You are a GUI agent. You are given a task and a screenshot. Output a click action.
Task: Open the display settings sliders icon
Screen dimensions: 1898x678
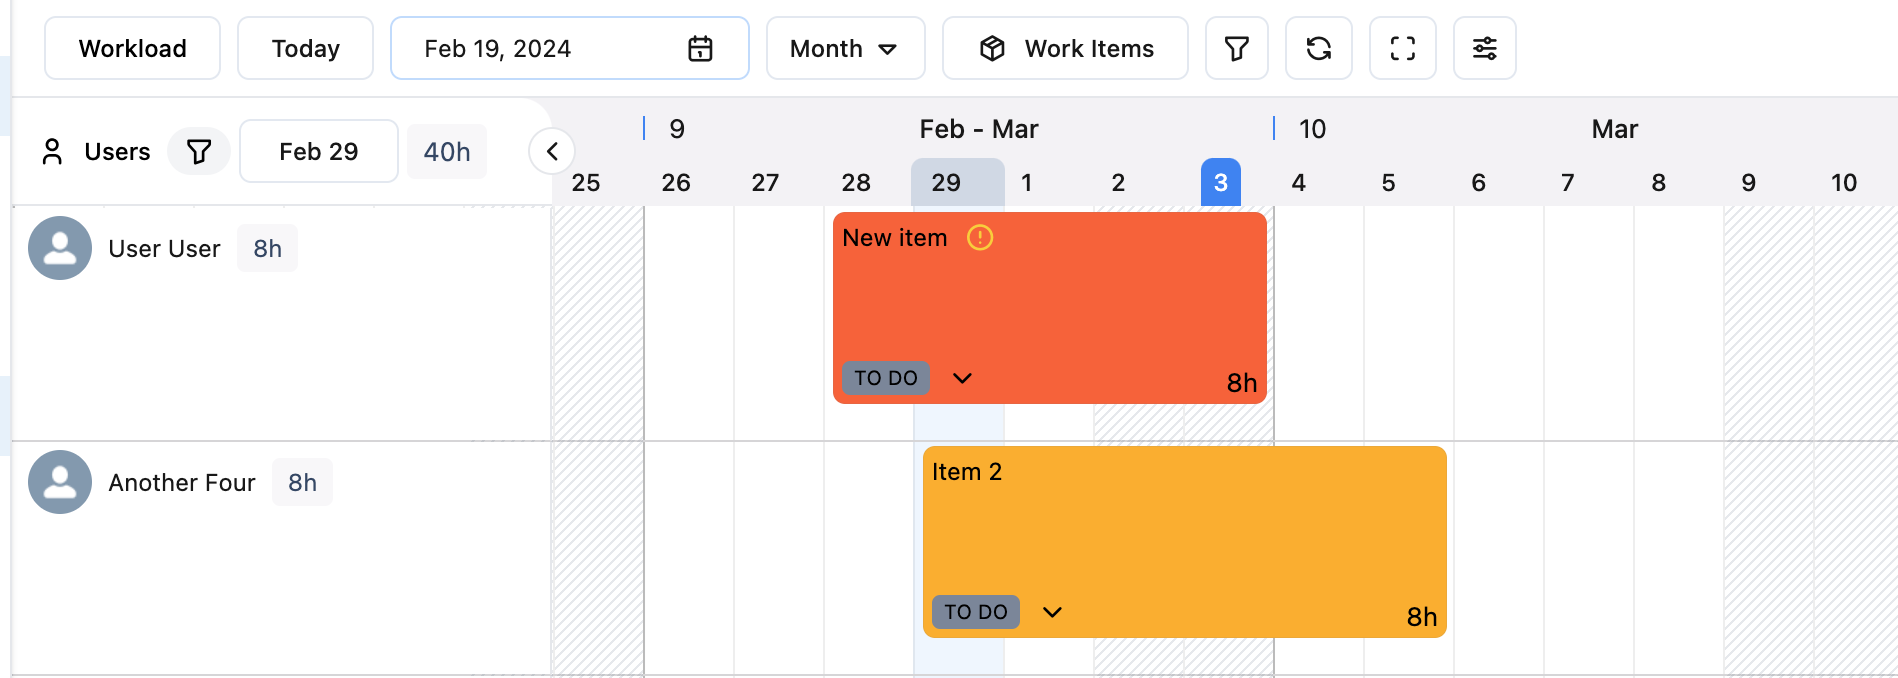(x=1484, y=48)
